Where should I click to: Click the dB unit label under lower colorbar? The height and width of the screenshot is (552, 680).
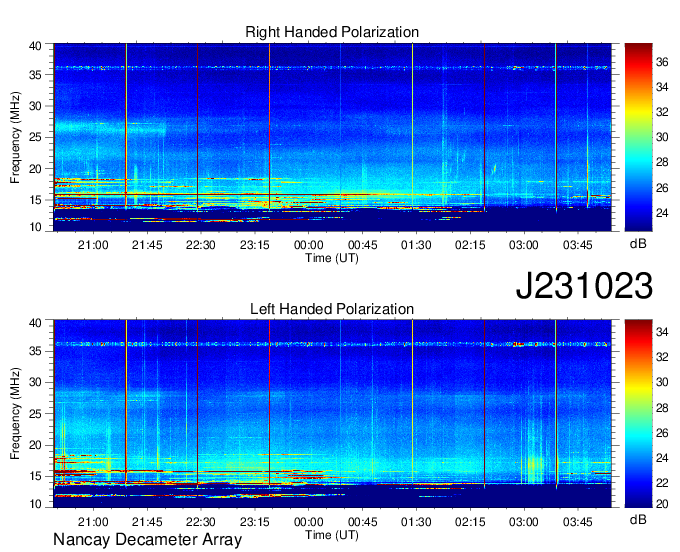[638, 519]
